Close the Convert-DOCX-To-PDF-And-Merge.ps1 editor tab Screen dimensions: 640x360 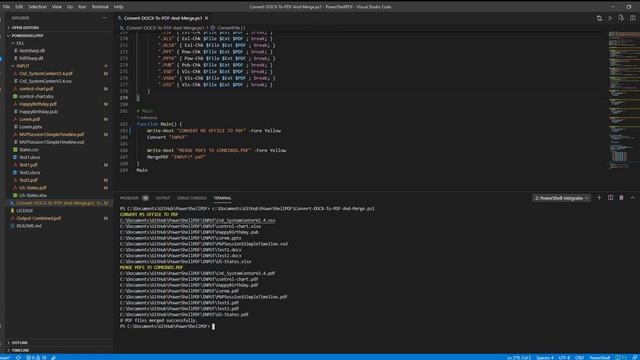pyautogui.click(x=207, y=18)
